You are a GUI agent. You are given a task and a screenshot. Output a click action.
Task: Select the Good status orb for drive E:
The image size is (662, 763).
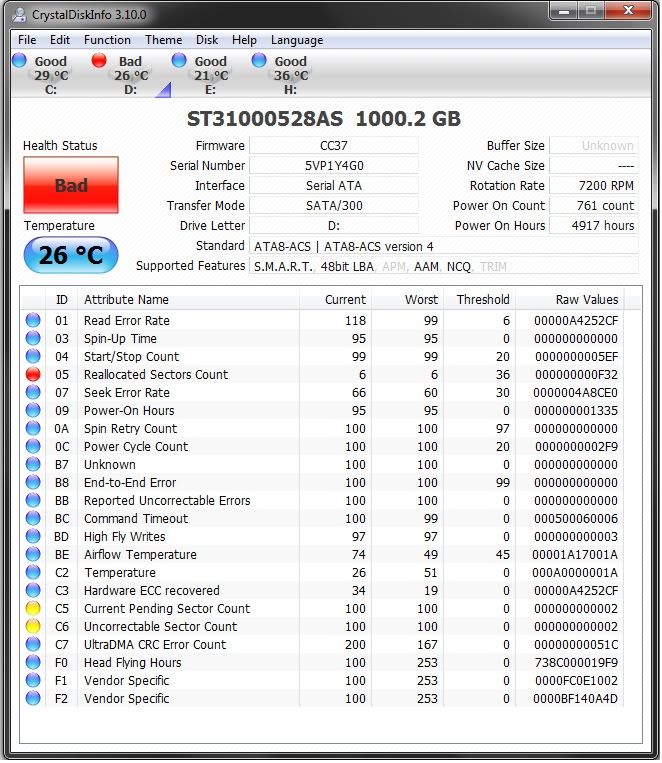(179, 61)
